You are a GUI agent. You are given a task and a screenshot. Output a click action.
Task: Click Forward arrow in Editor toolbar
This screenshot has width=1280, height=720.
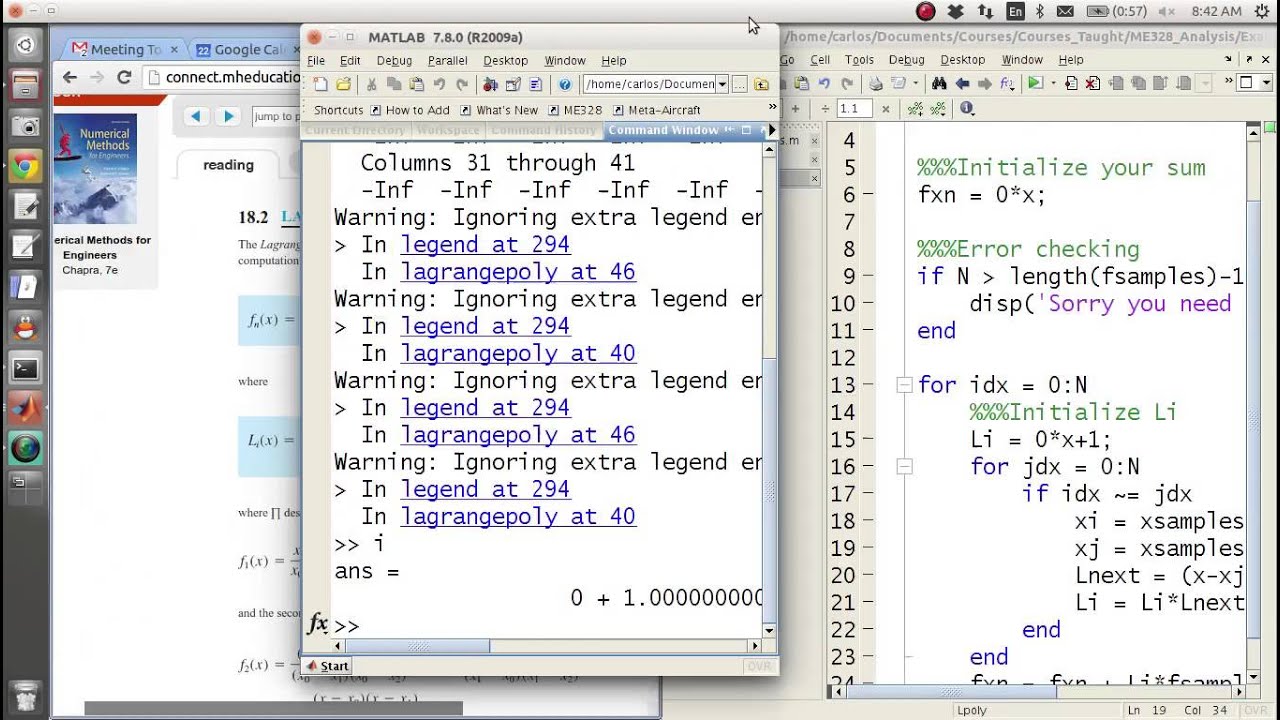point(984,84)
